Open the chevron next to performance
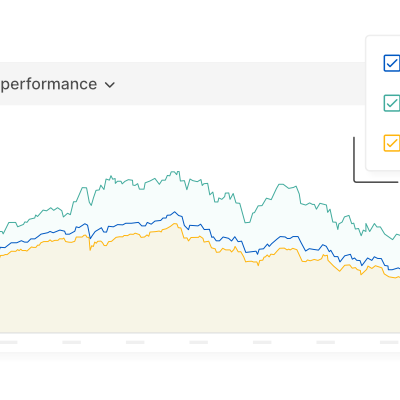Screen dimensions: 400x400 coord(110,85)
